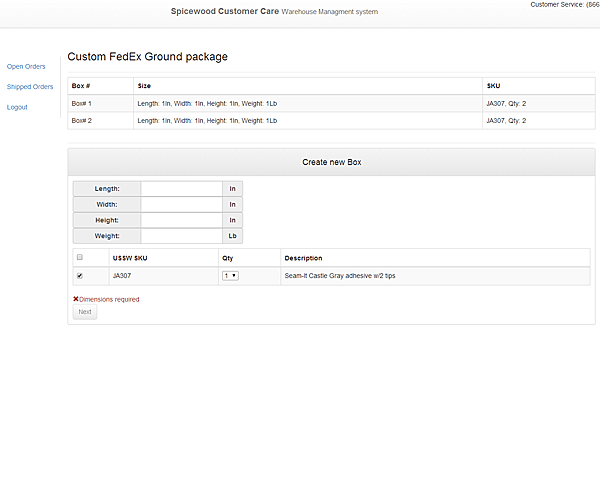Click the 'In' unit beside Length
This screenshot has height=490, width=600.
(x=233, y=189)
